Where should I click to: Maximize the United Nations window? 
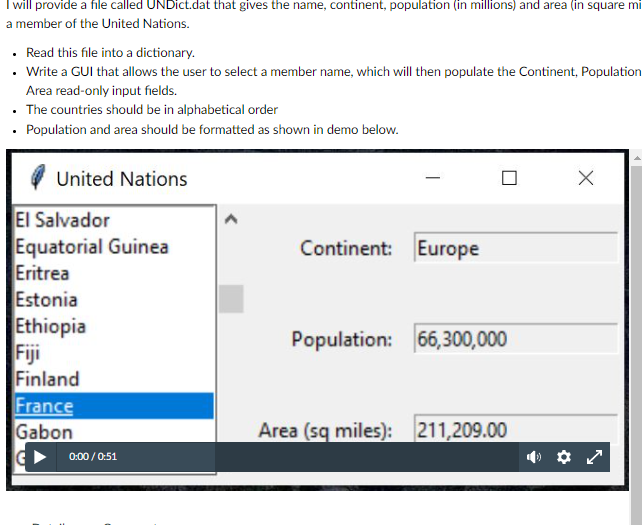click(x=509, y=178)
